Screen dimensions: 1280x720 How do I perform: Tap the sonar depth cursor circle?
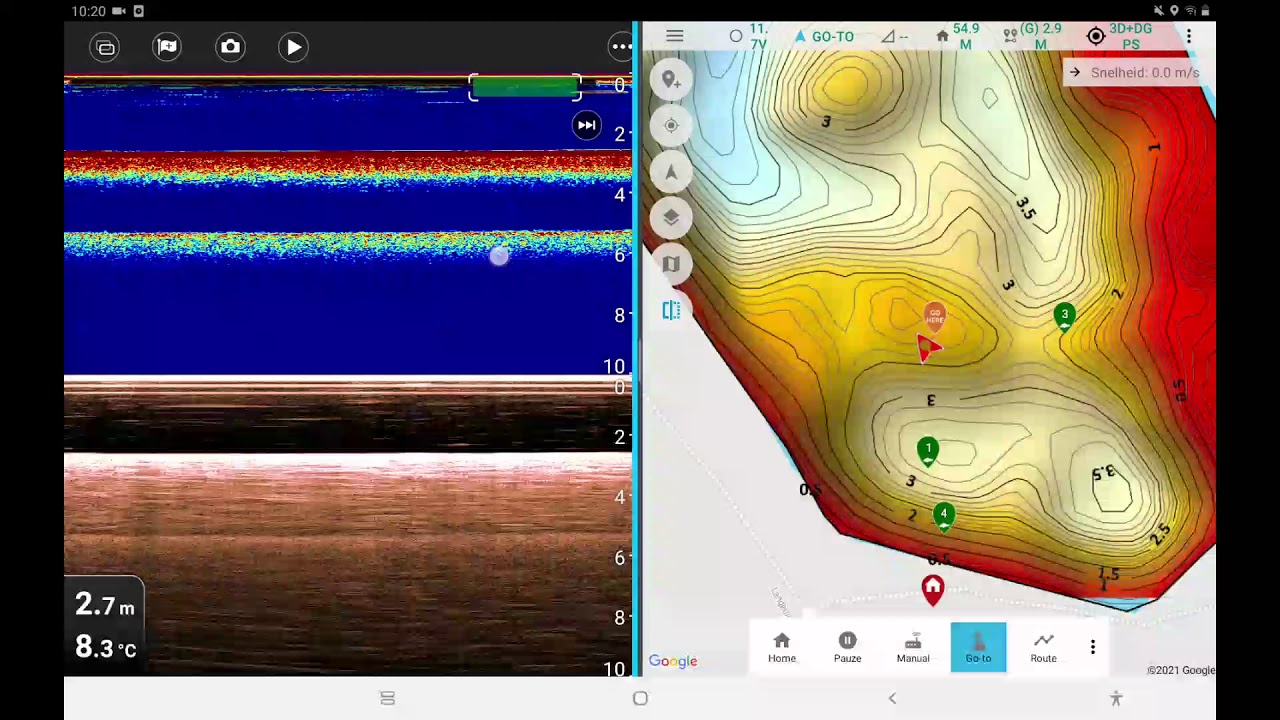(499, 256)
